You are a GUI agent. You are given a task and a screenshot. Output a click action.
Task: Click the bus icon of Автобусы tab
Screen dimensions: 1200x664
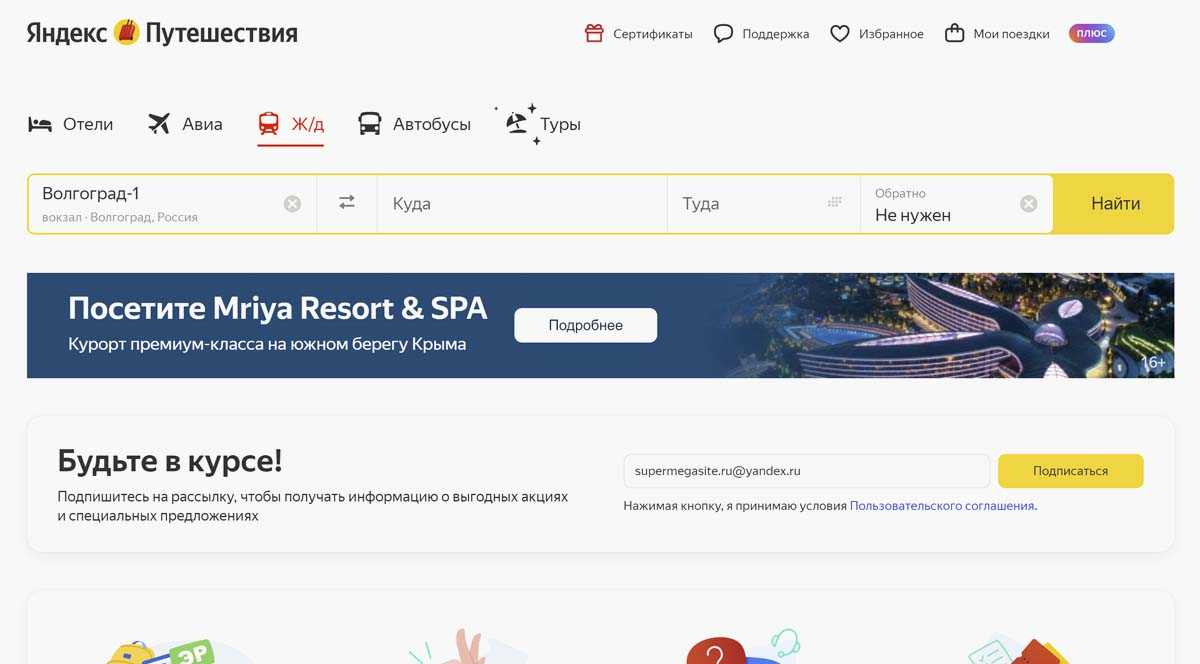370,124
